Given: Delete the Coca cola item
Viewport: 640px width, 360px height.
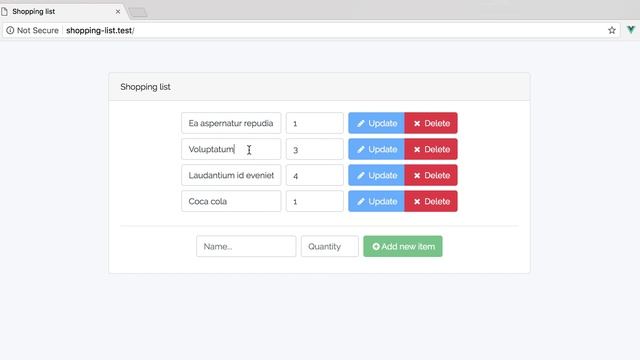Looking at the screenshot, I should (x=431, y=201).
